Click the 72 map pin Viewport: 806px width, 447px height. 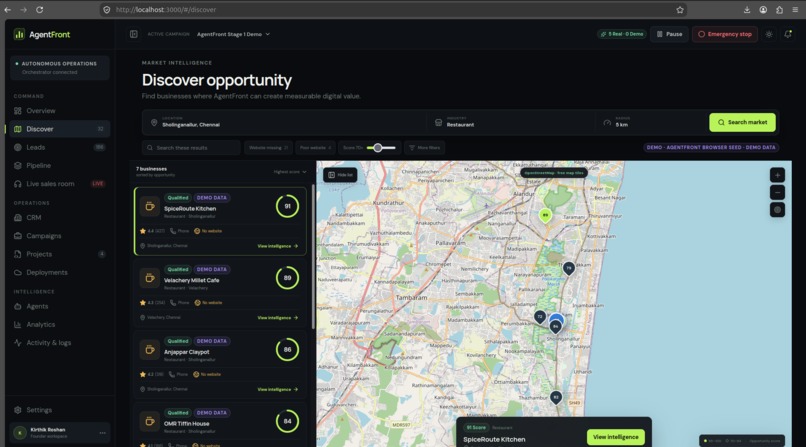tap(540, 317)
